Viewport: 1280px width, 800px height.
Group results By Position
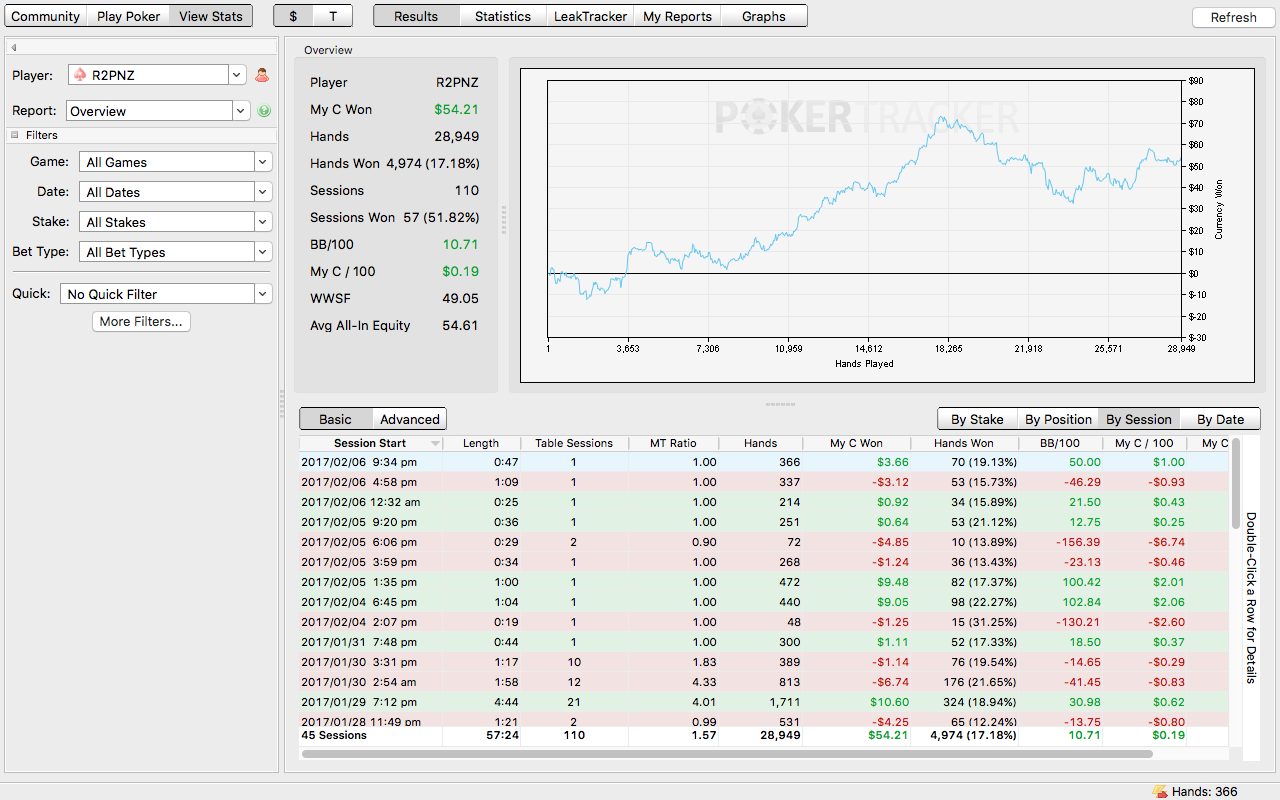[1058, 419]
